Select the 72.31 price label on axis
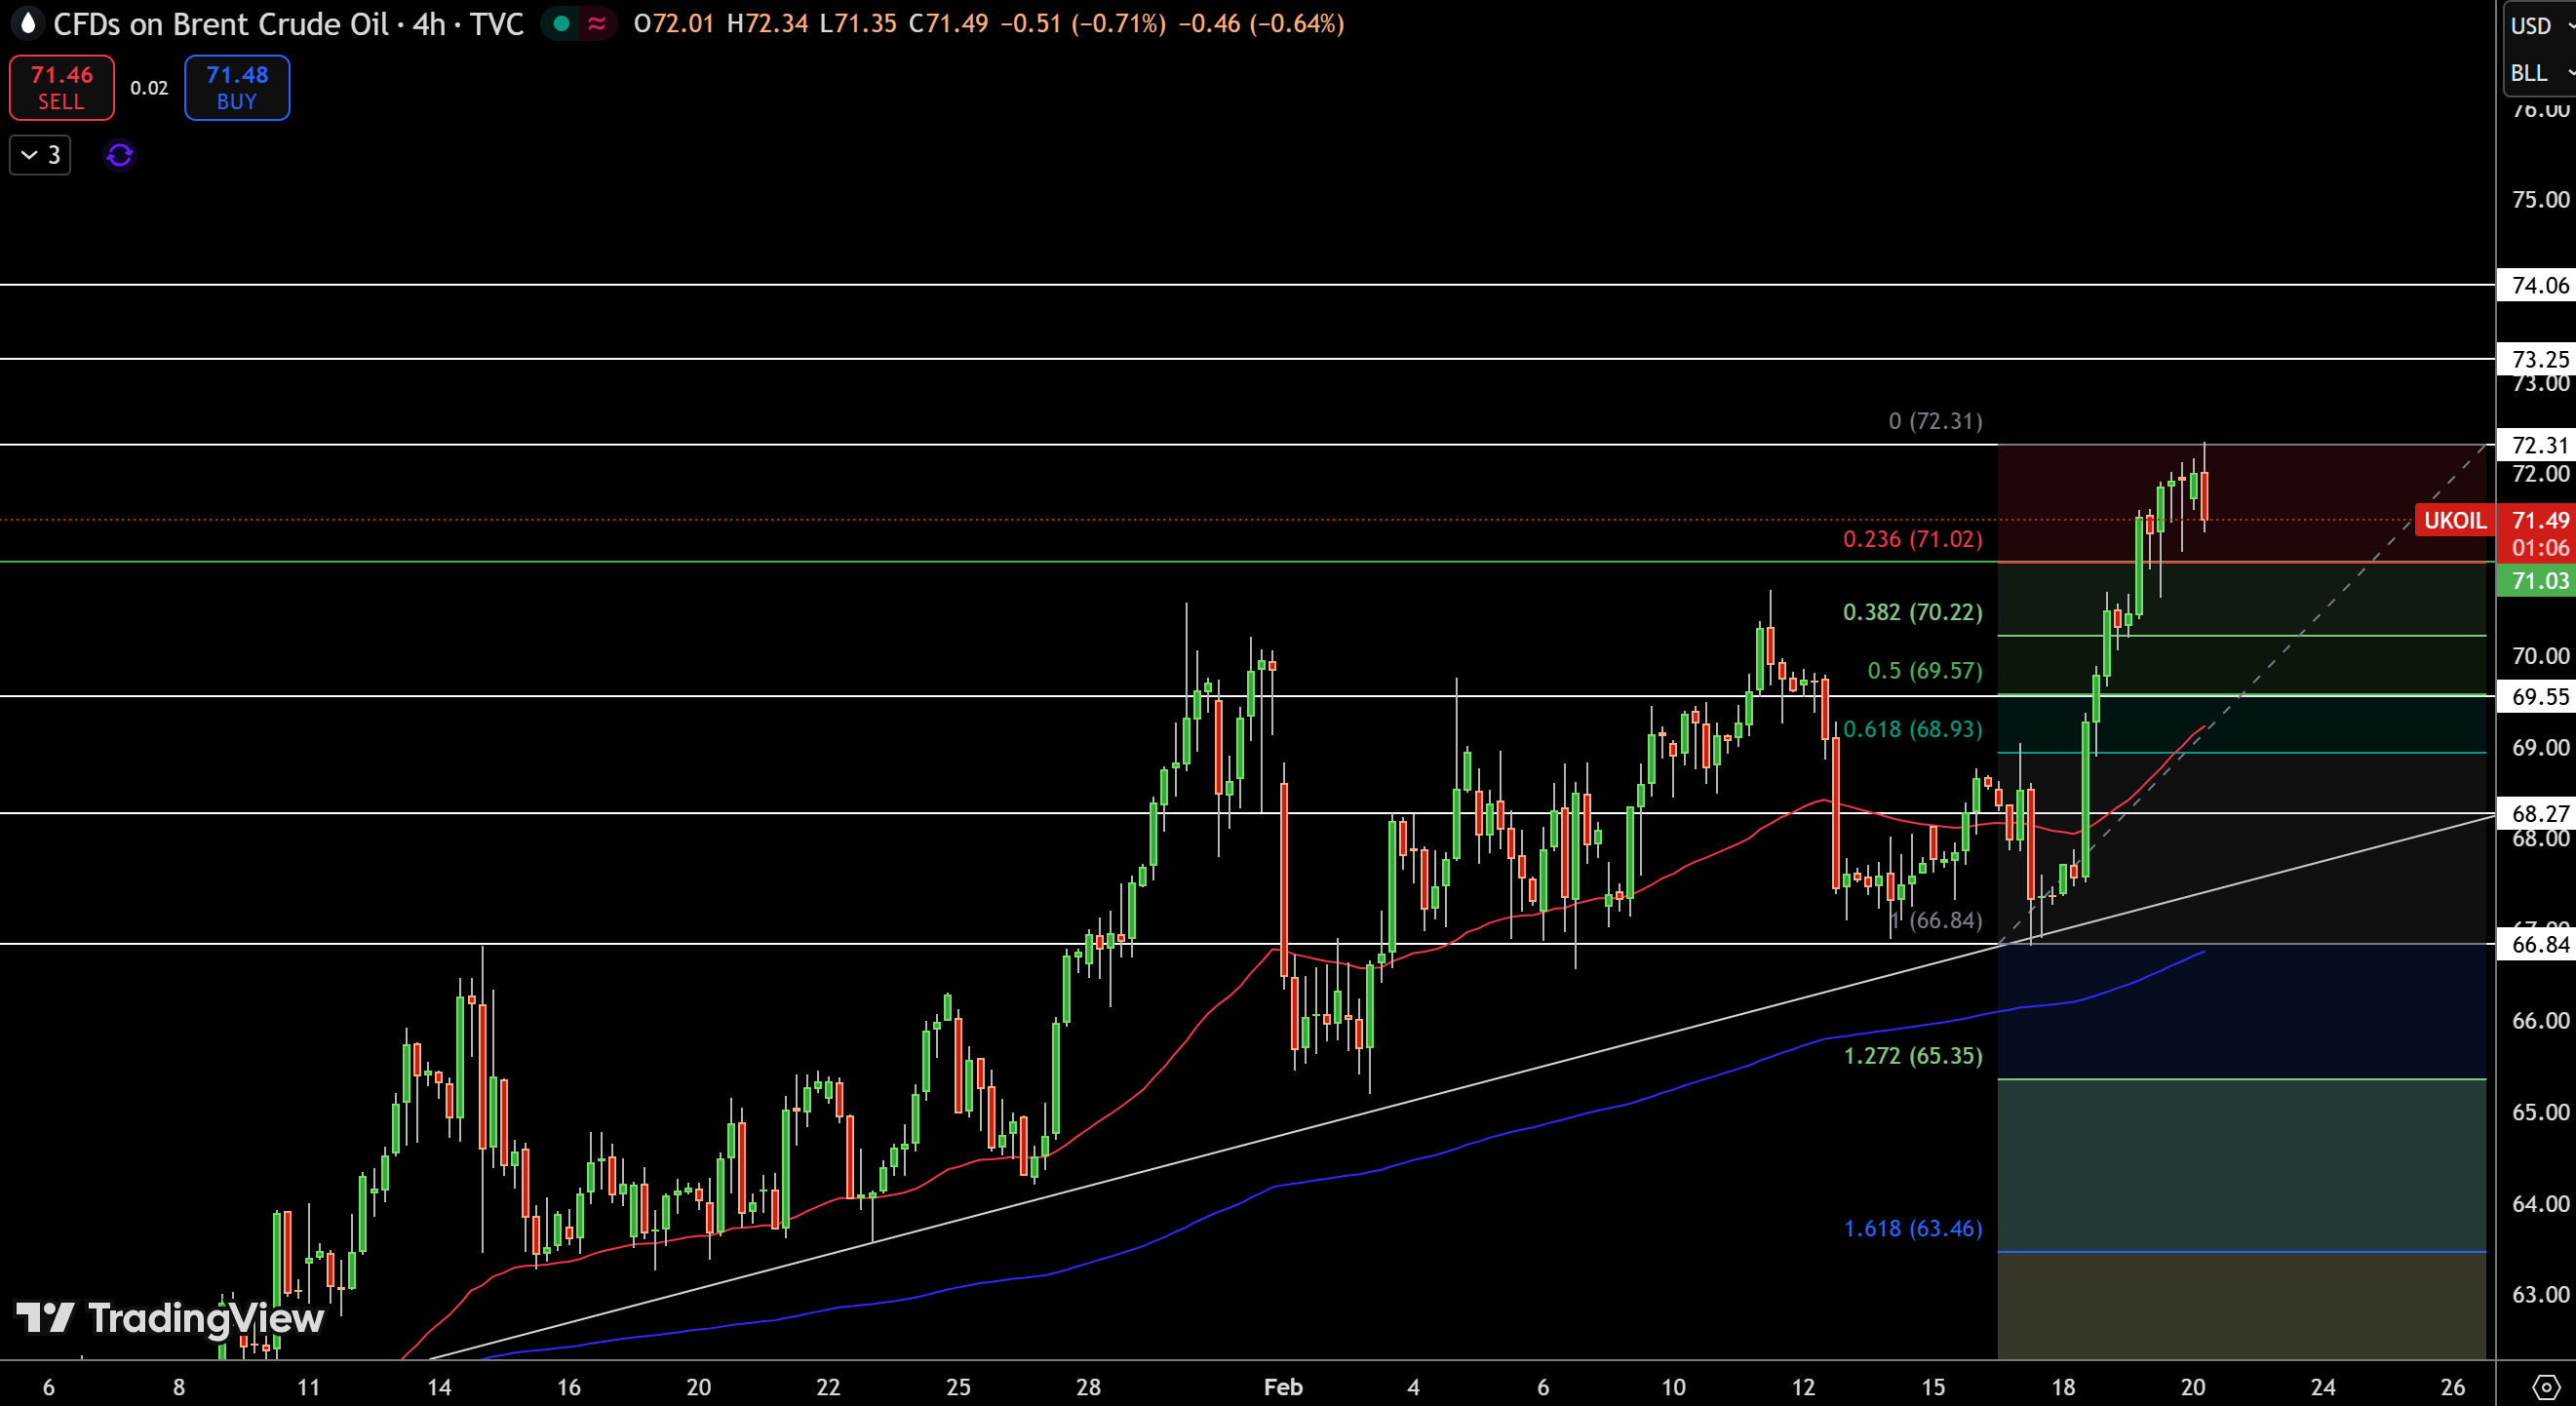This screenshot has height=1406, width=2576. click(x=2537, y=445)
